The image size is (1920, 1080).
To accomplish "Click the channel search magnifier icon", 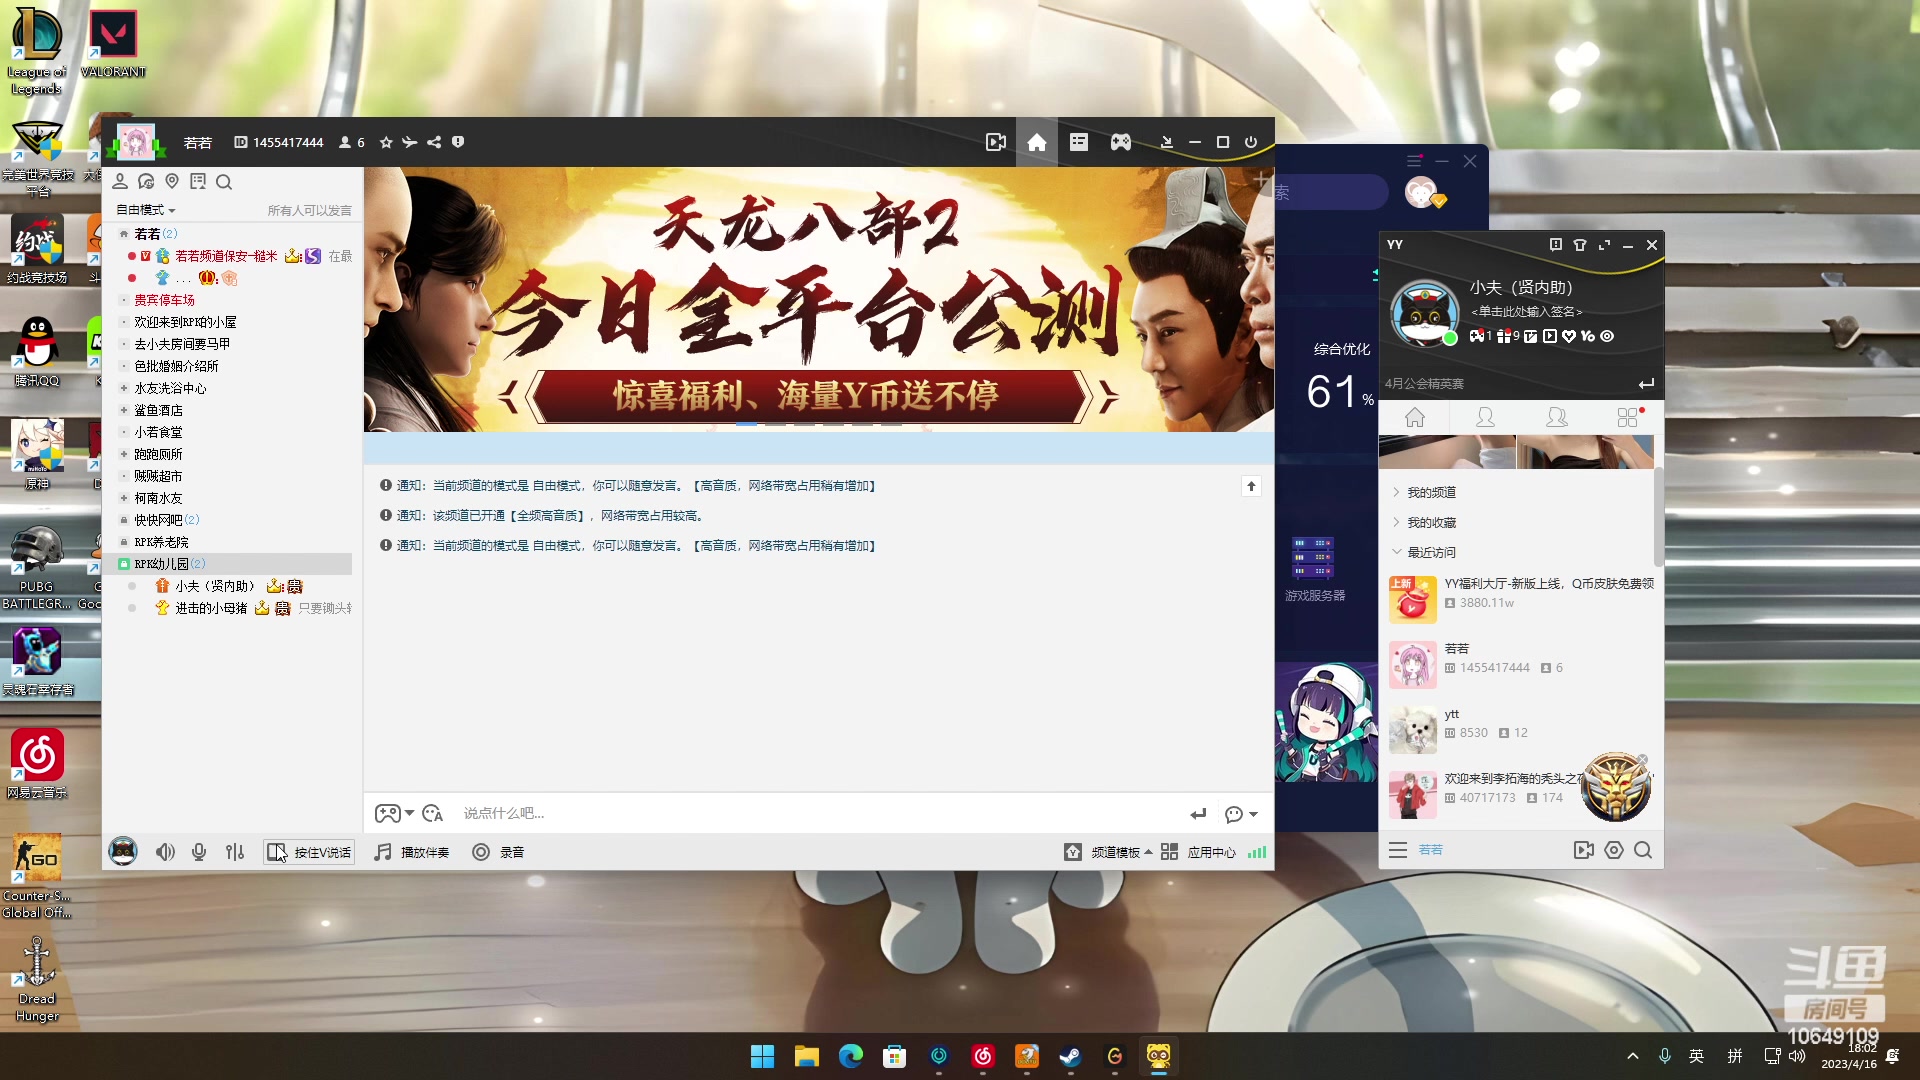I will pos(224,182).
